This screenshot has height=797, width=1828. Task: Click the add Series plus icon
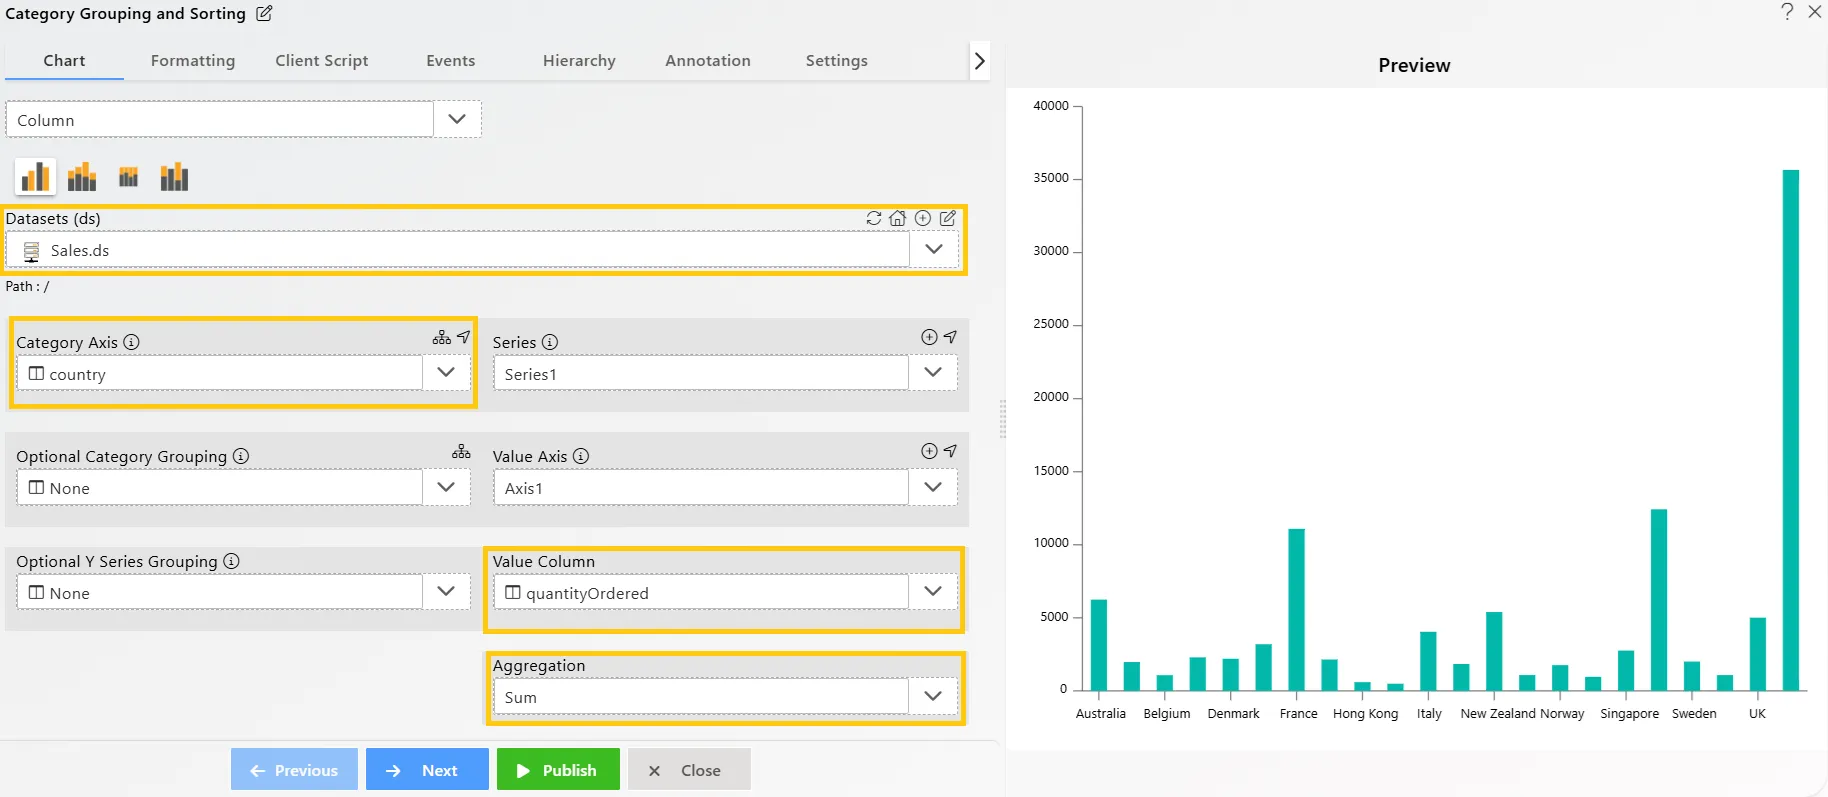point(929,338)
